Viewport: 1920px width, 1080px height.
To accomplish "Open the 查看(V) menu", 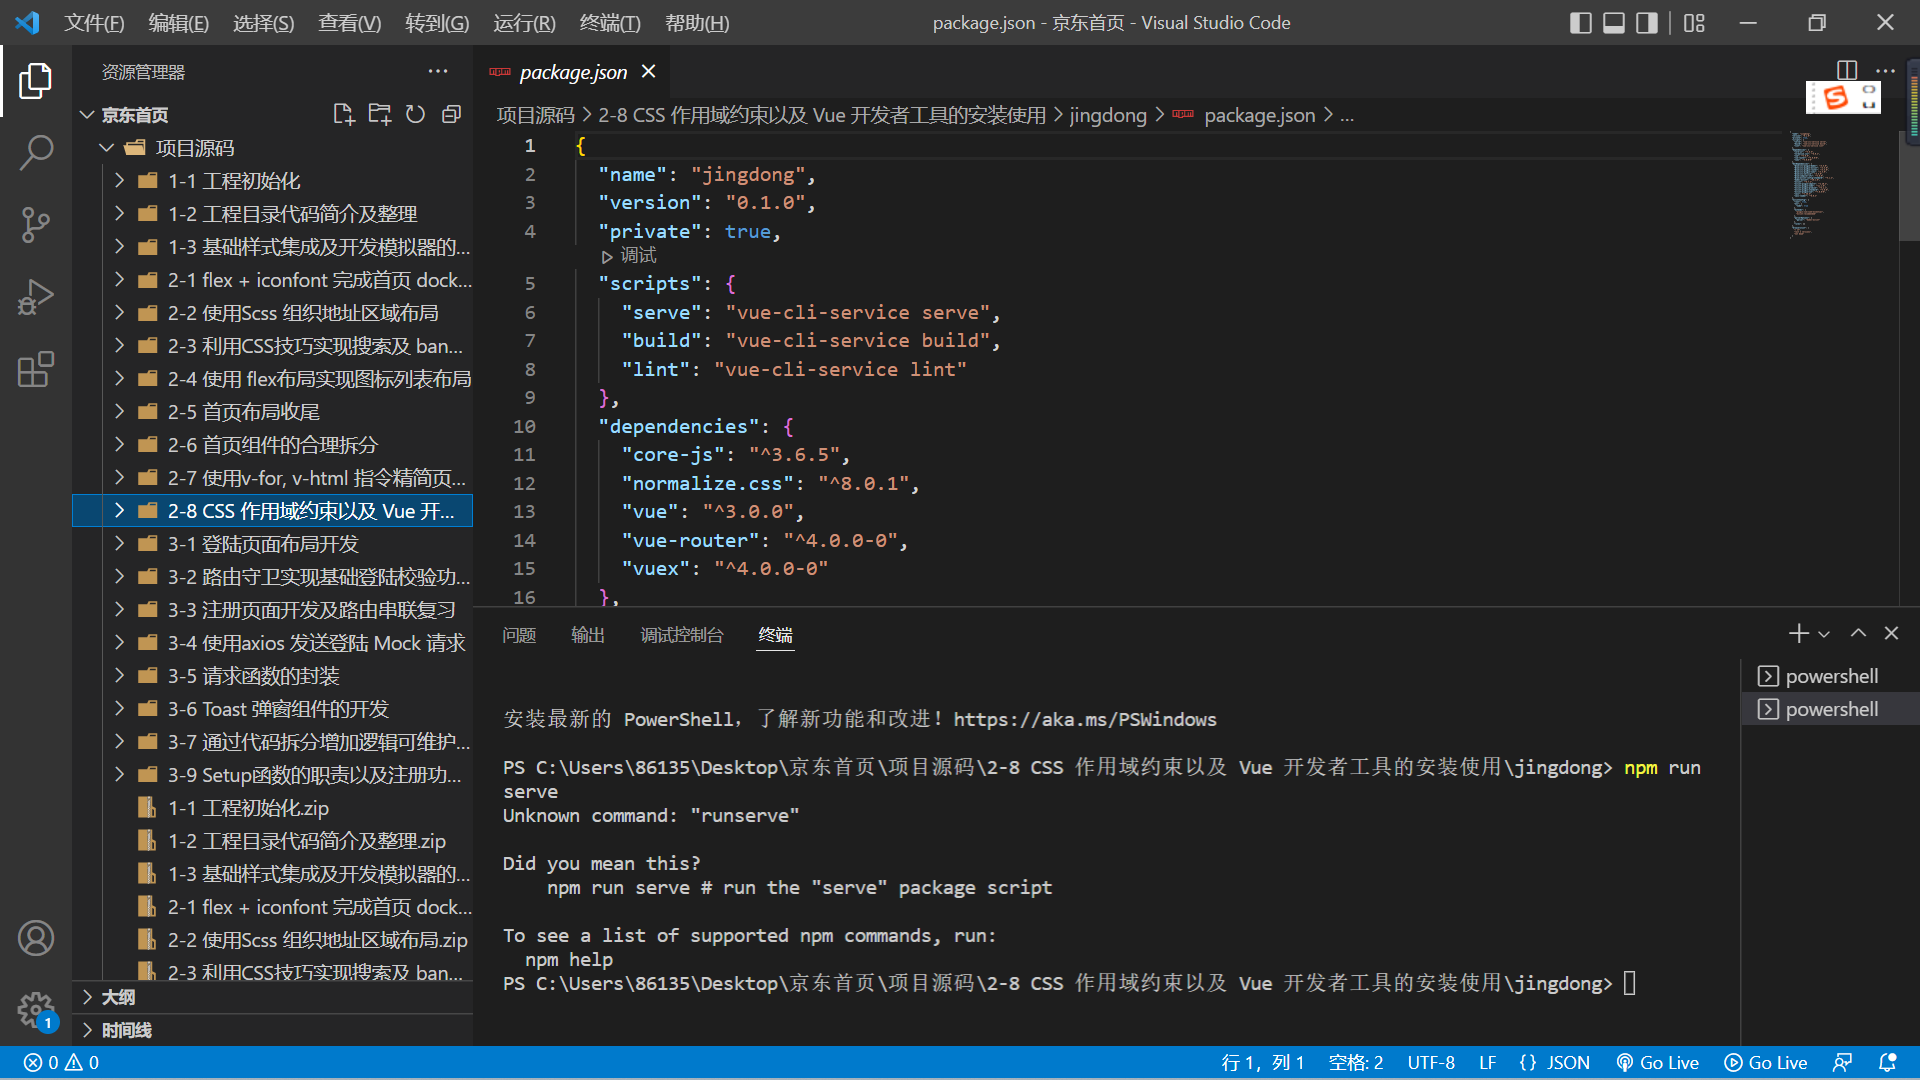I will tap(350, 22).
